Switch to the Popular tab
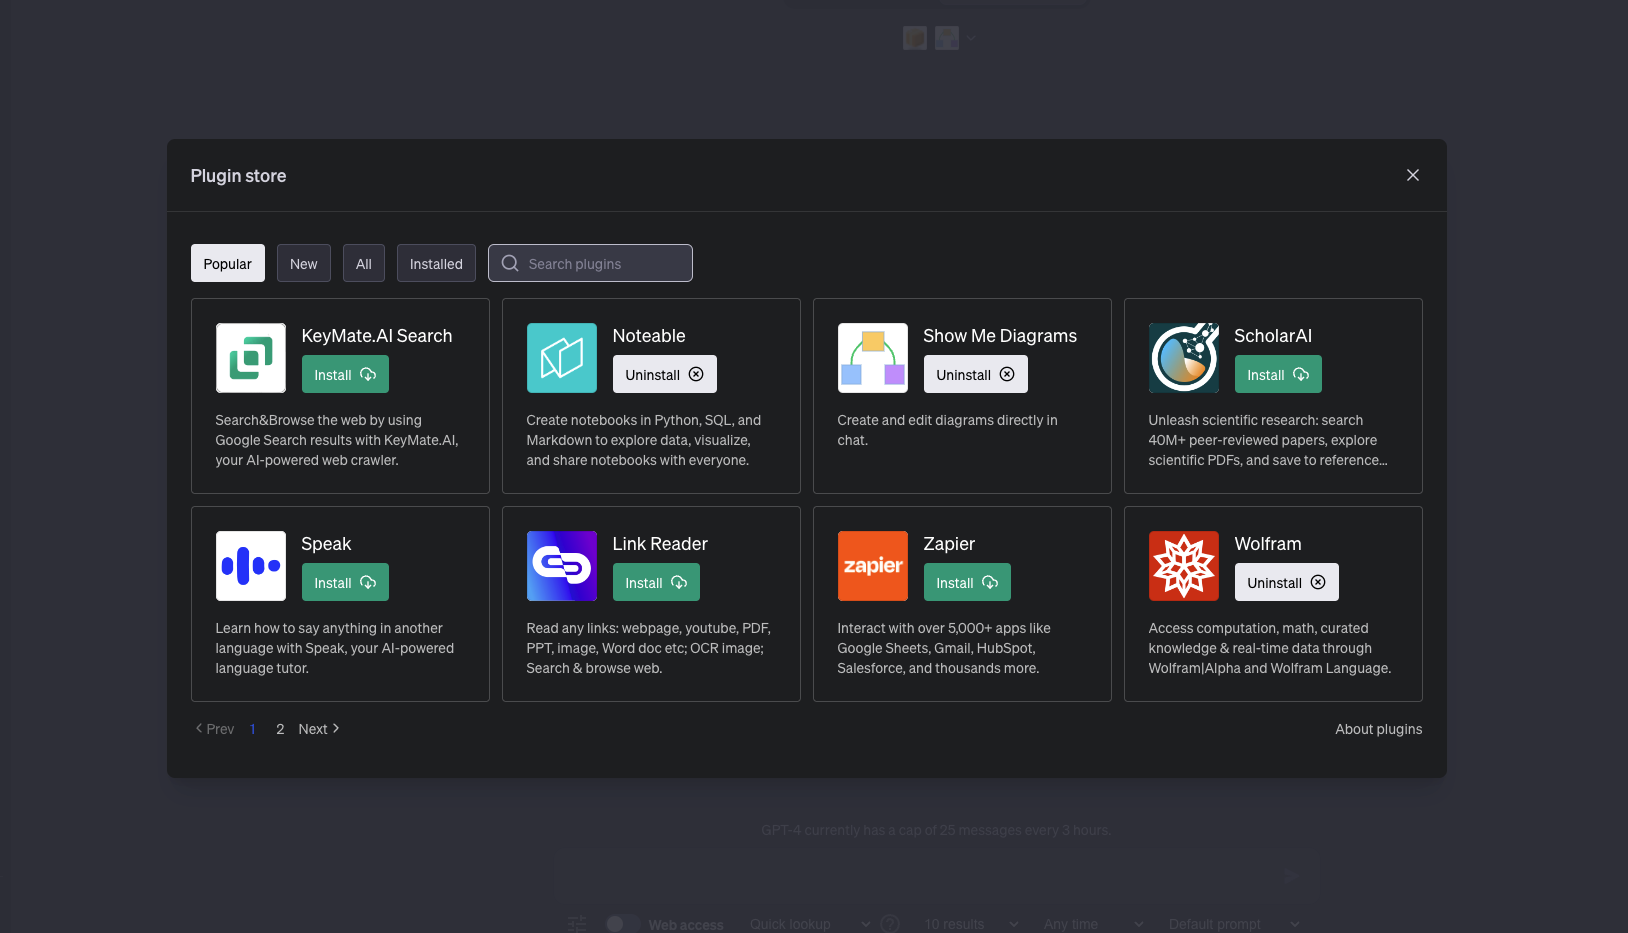The width and height of the screenshot is (1628, 933). point(227,264)
